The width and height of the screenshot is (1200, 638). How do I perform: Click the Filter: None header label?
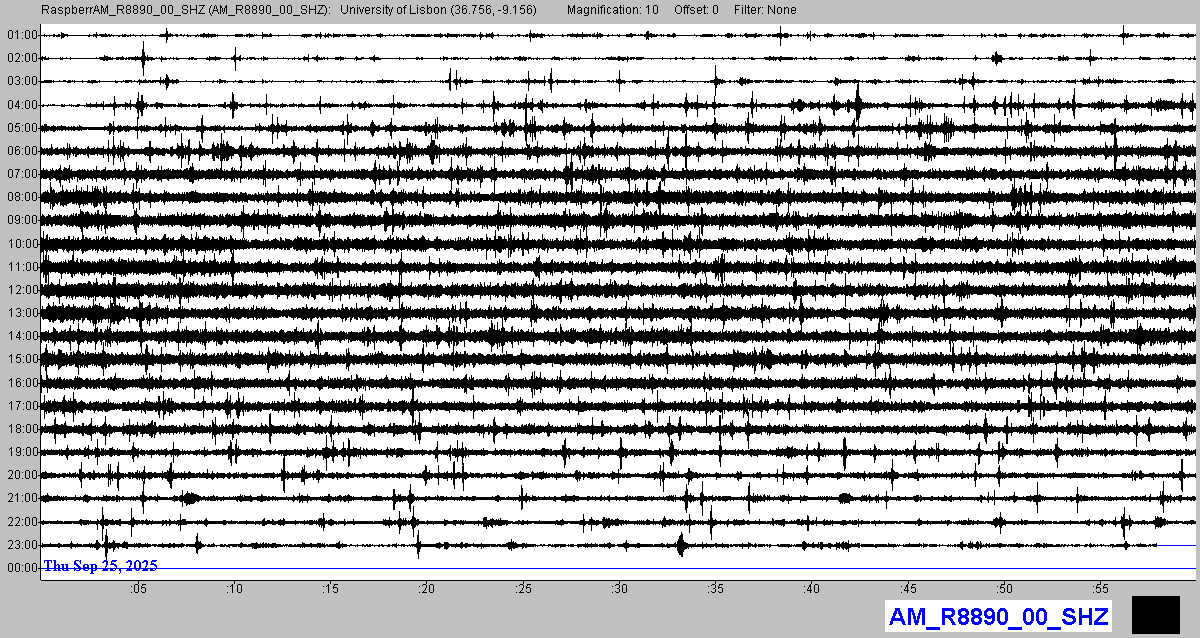coord(766,10)
